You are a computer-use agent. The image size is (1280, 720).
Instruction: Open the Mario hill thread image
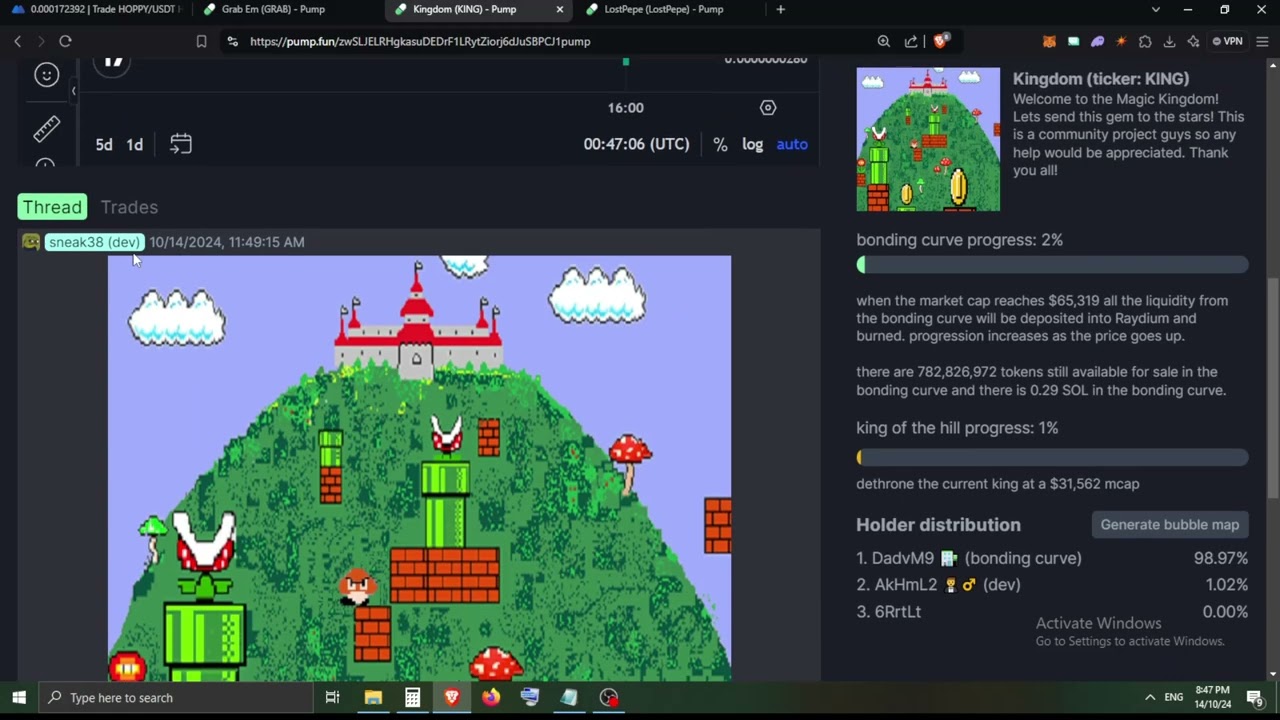419,468
